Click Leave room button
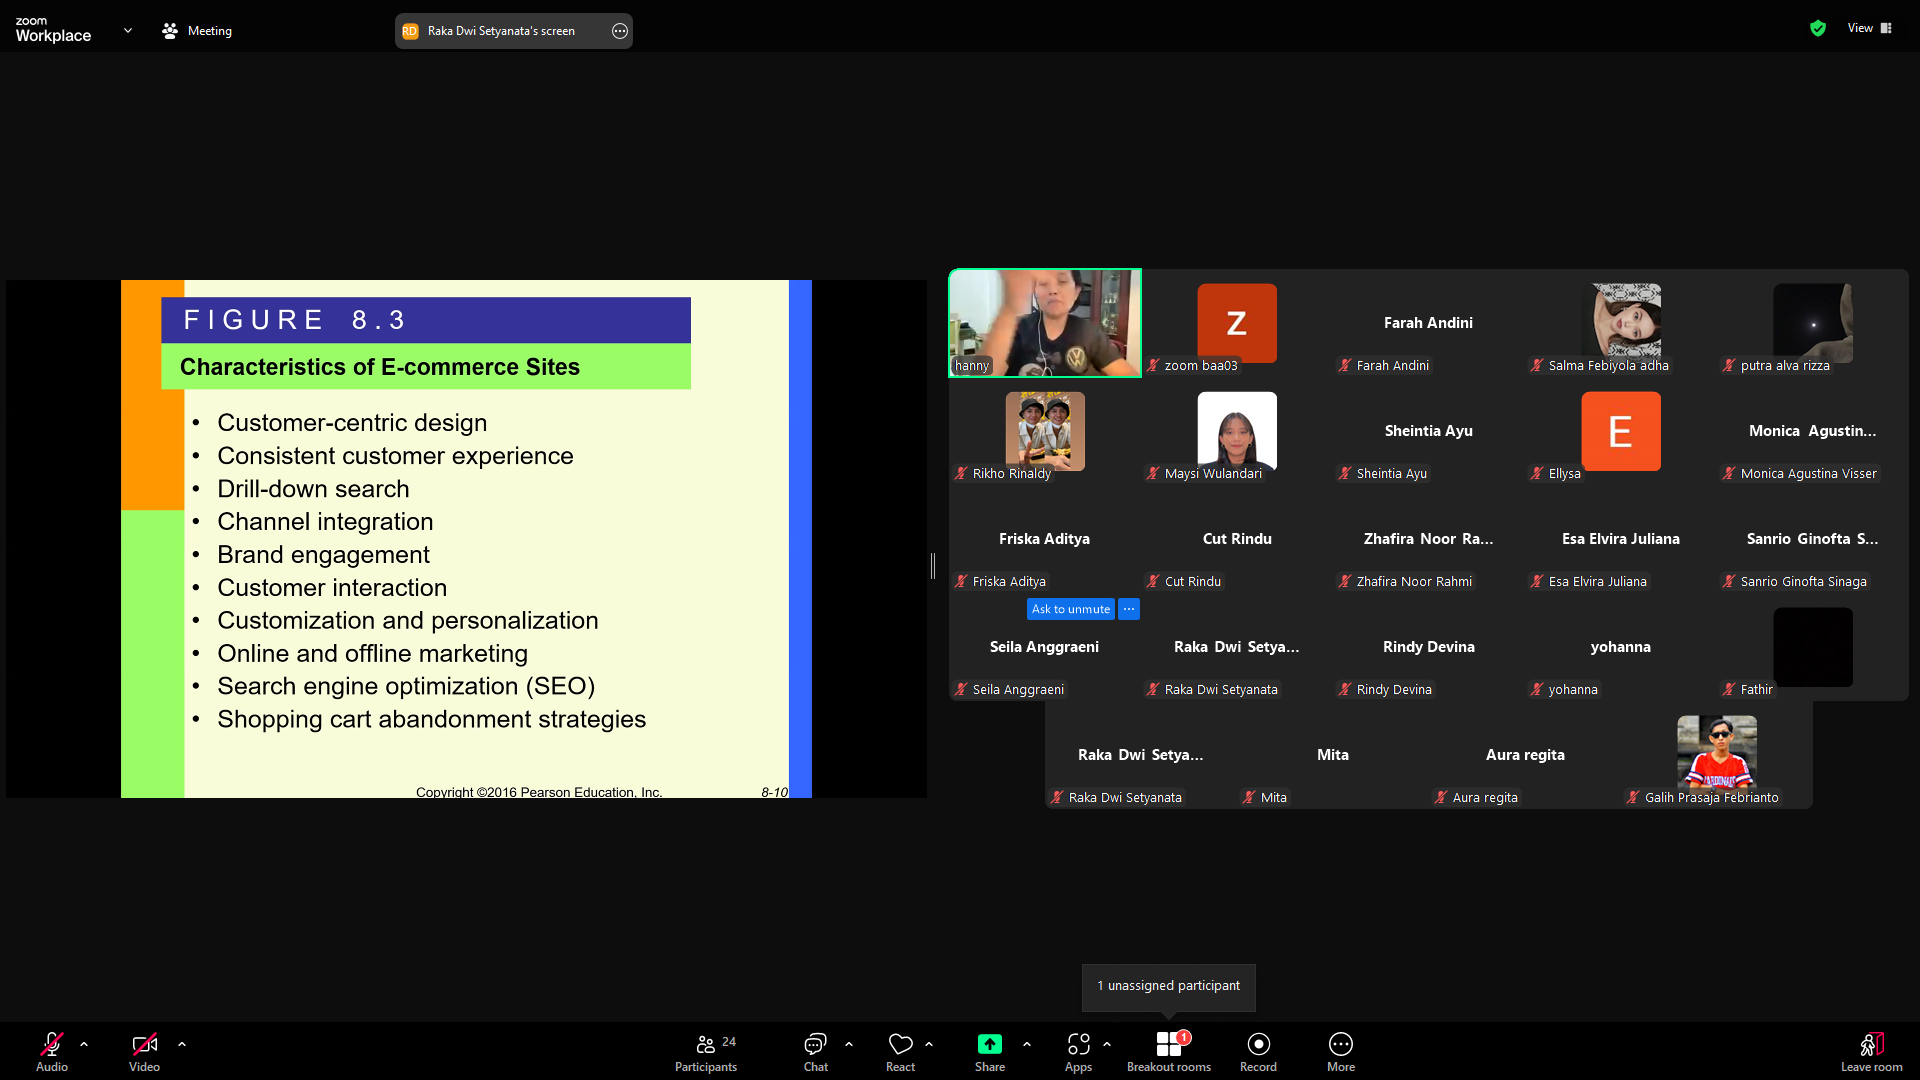1920x1080 pixels. [1872, 1051]
